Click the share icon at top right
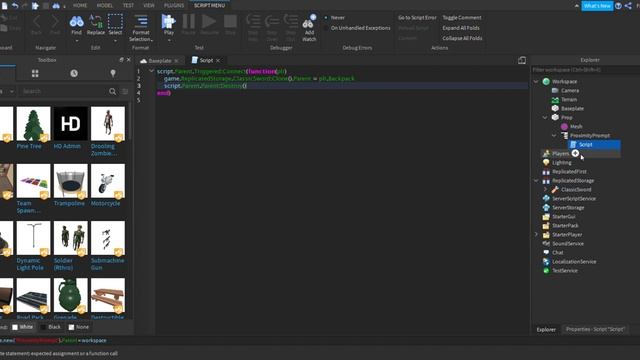The width and height of the screenshot is (640, 360). [x=628, y=6]
